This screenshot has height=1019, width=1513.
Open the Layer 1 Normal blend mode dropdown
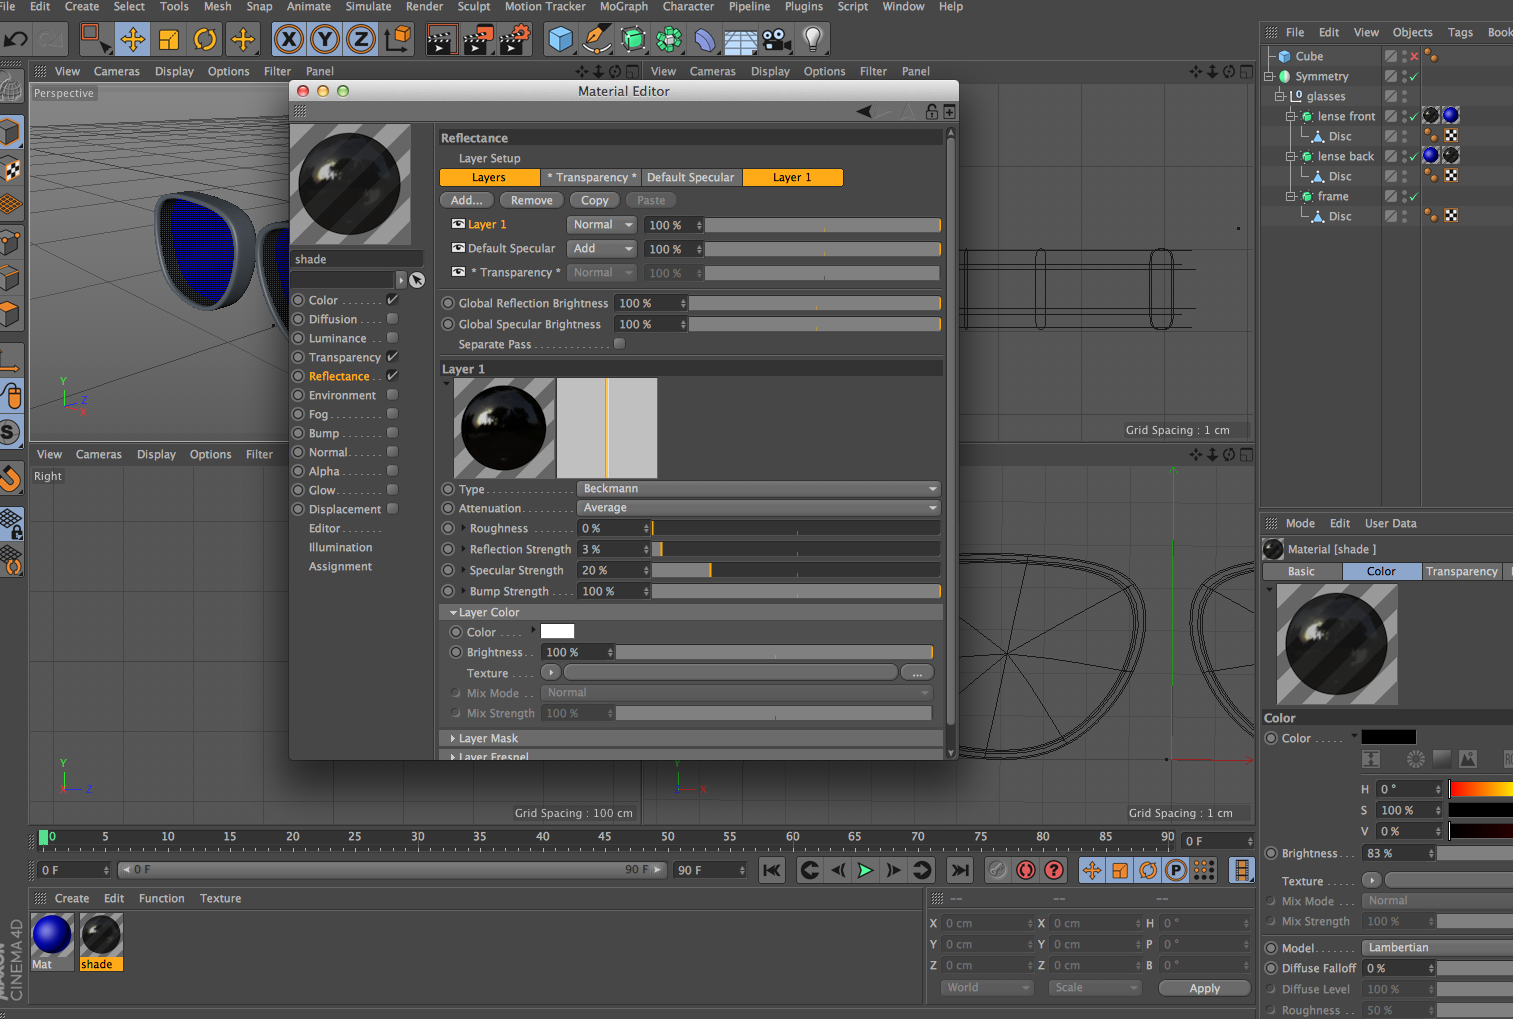601,225
